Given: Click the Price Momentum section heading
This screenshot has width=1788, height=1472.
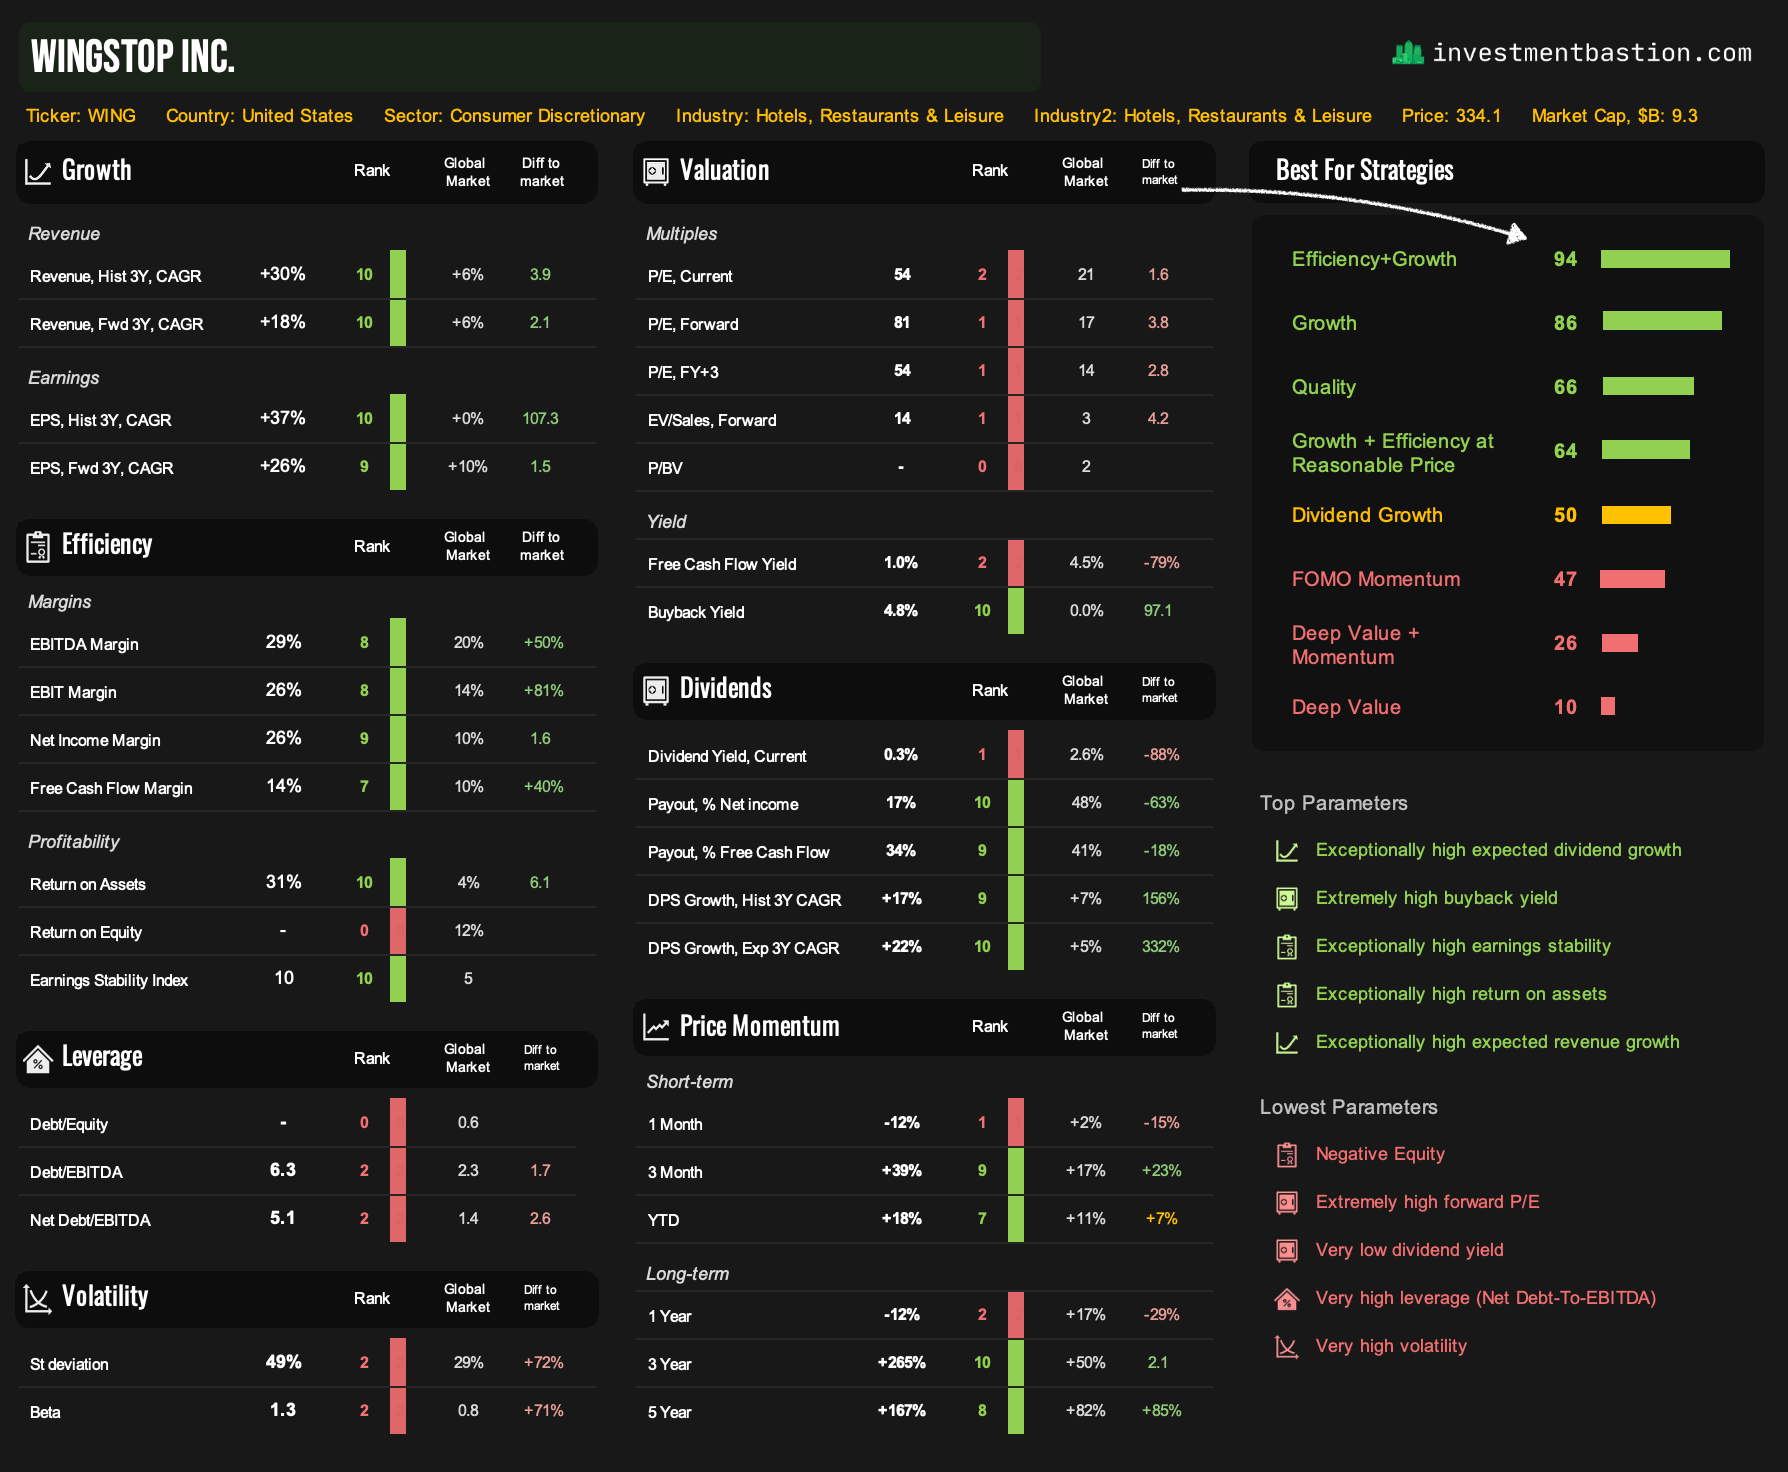Looking at the screenshot, I should (760, 1027).
